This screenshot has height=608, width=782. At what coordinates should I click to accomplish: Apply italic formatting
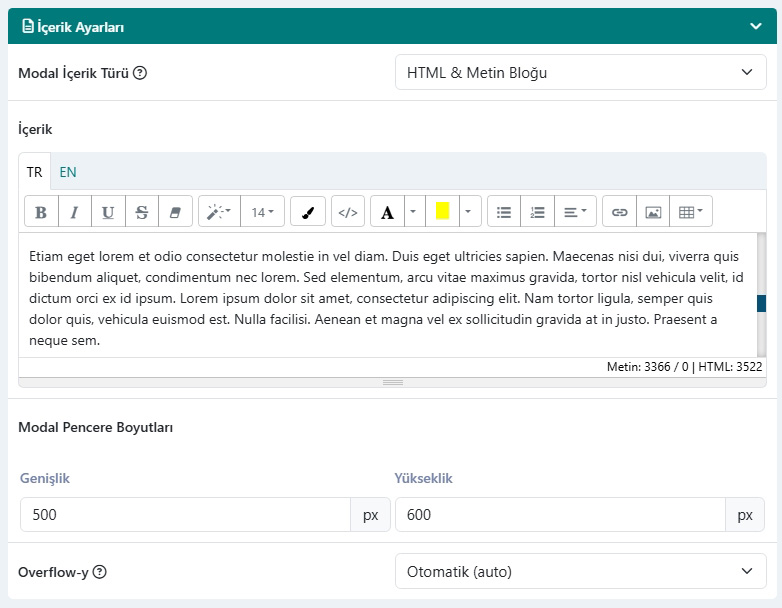(x=75, y=212)
